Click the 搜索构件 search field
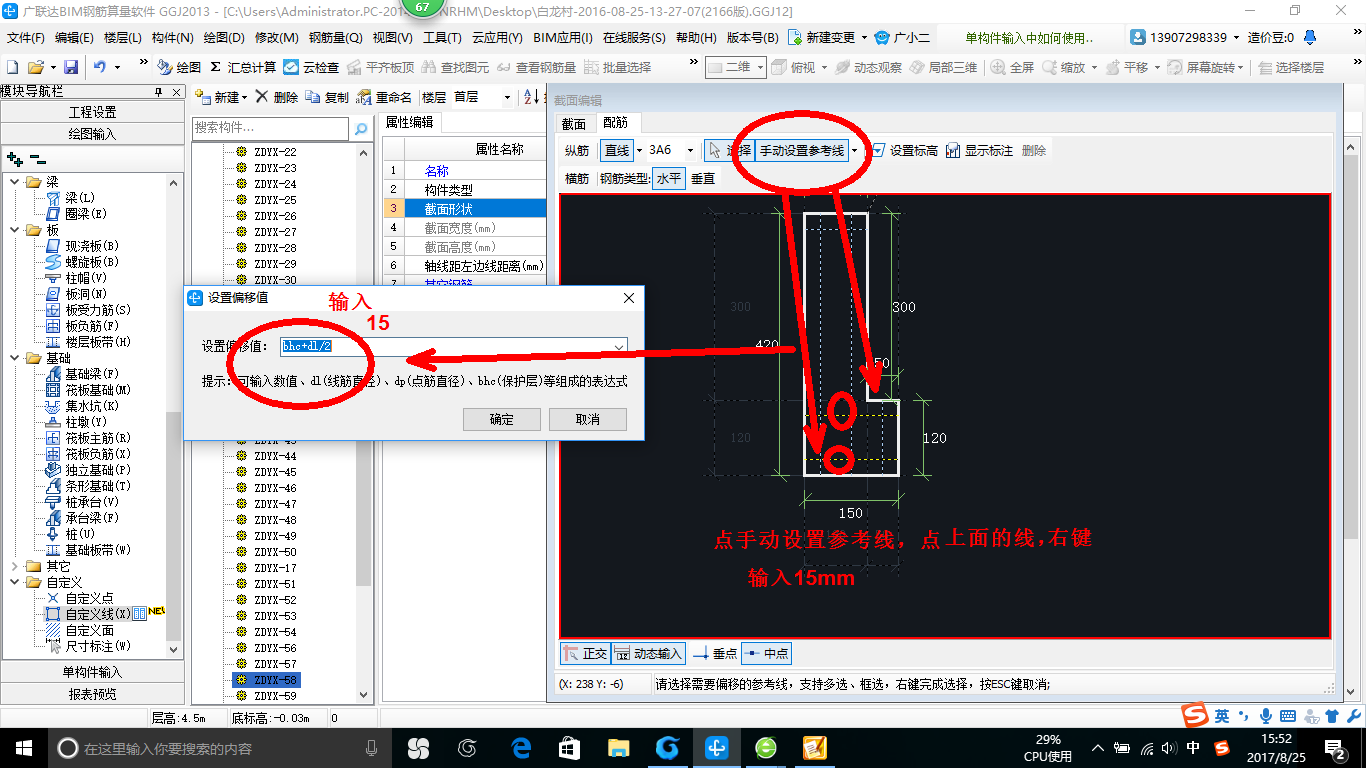The width and height of the screenshot is (1366, 768). 270,128
